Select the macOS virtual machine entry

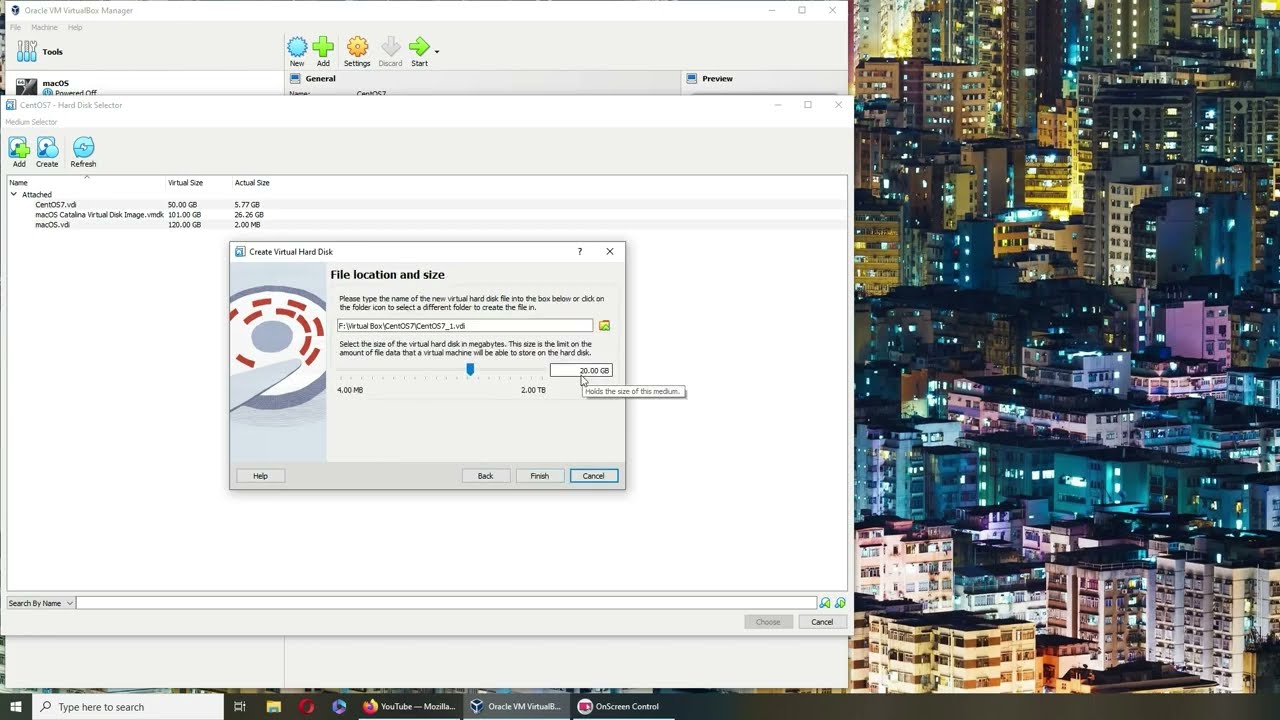click(145, 87)
